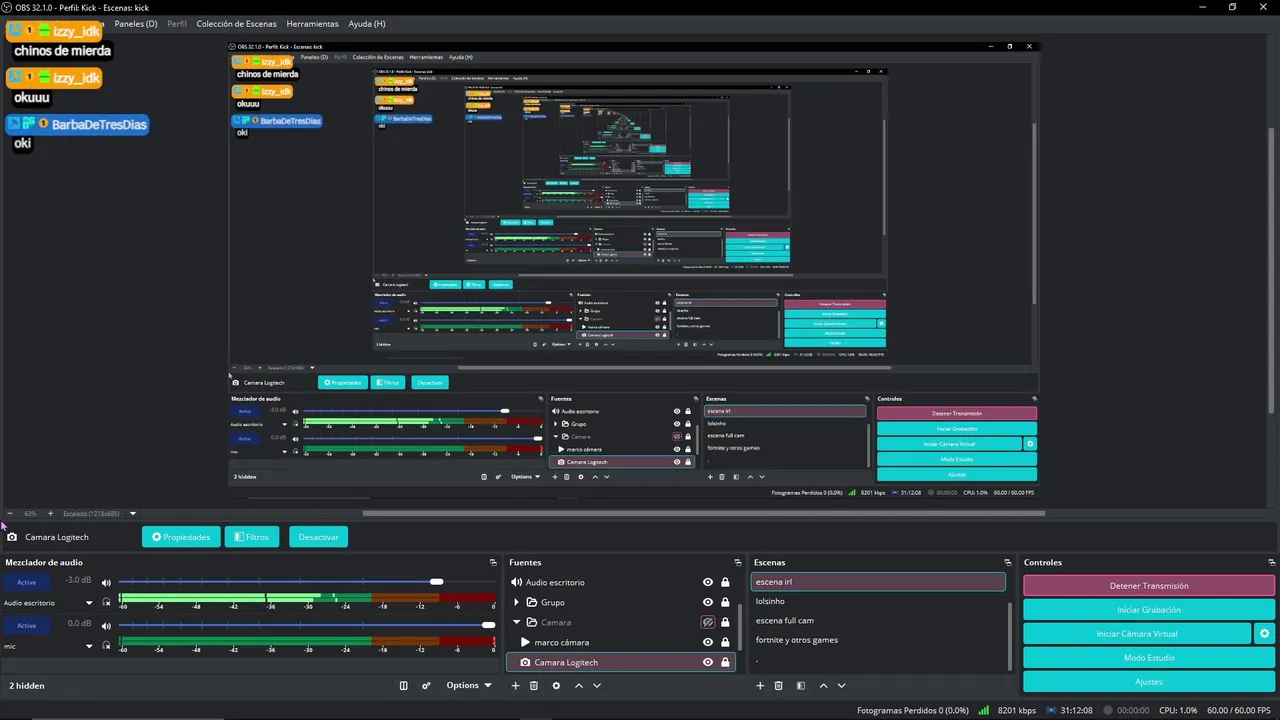Click Iniciar Grabación button
The height and width of the screenshot is (720, 1280).
click(x=1149, y=610)
